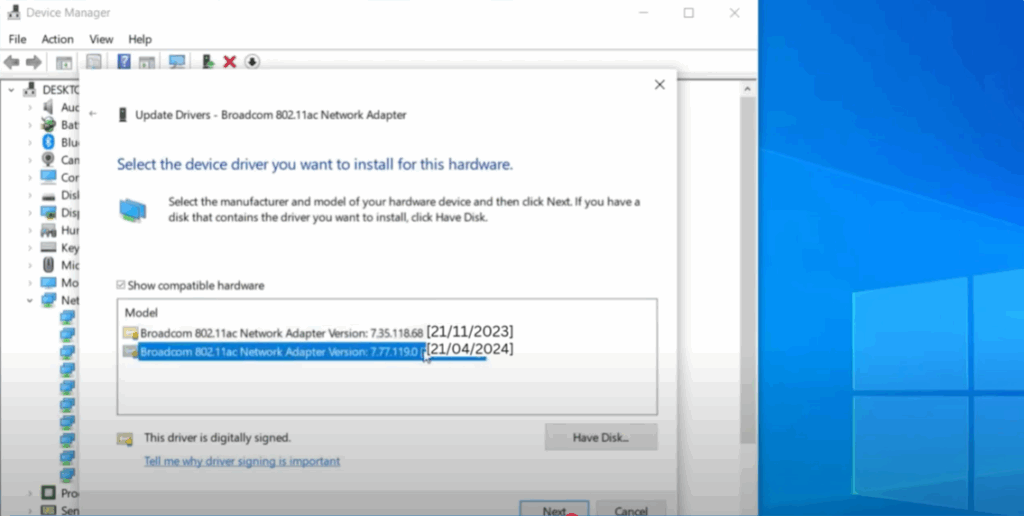Close the Update Drivers dialog
1024x516 pixels.
point(660,84)
